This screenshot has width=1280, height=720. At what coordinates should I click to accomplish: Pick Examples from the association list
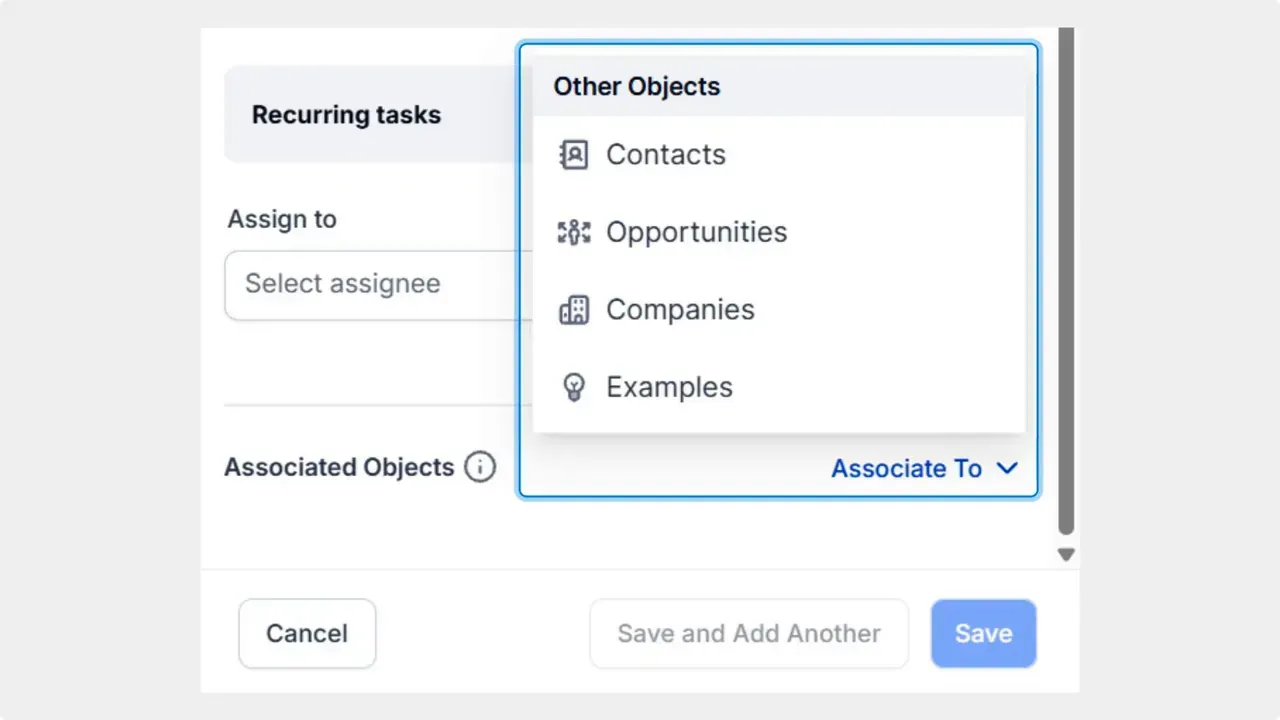click(669, 387)
